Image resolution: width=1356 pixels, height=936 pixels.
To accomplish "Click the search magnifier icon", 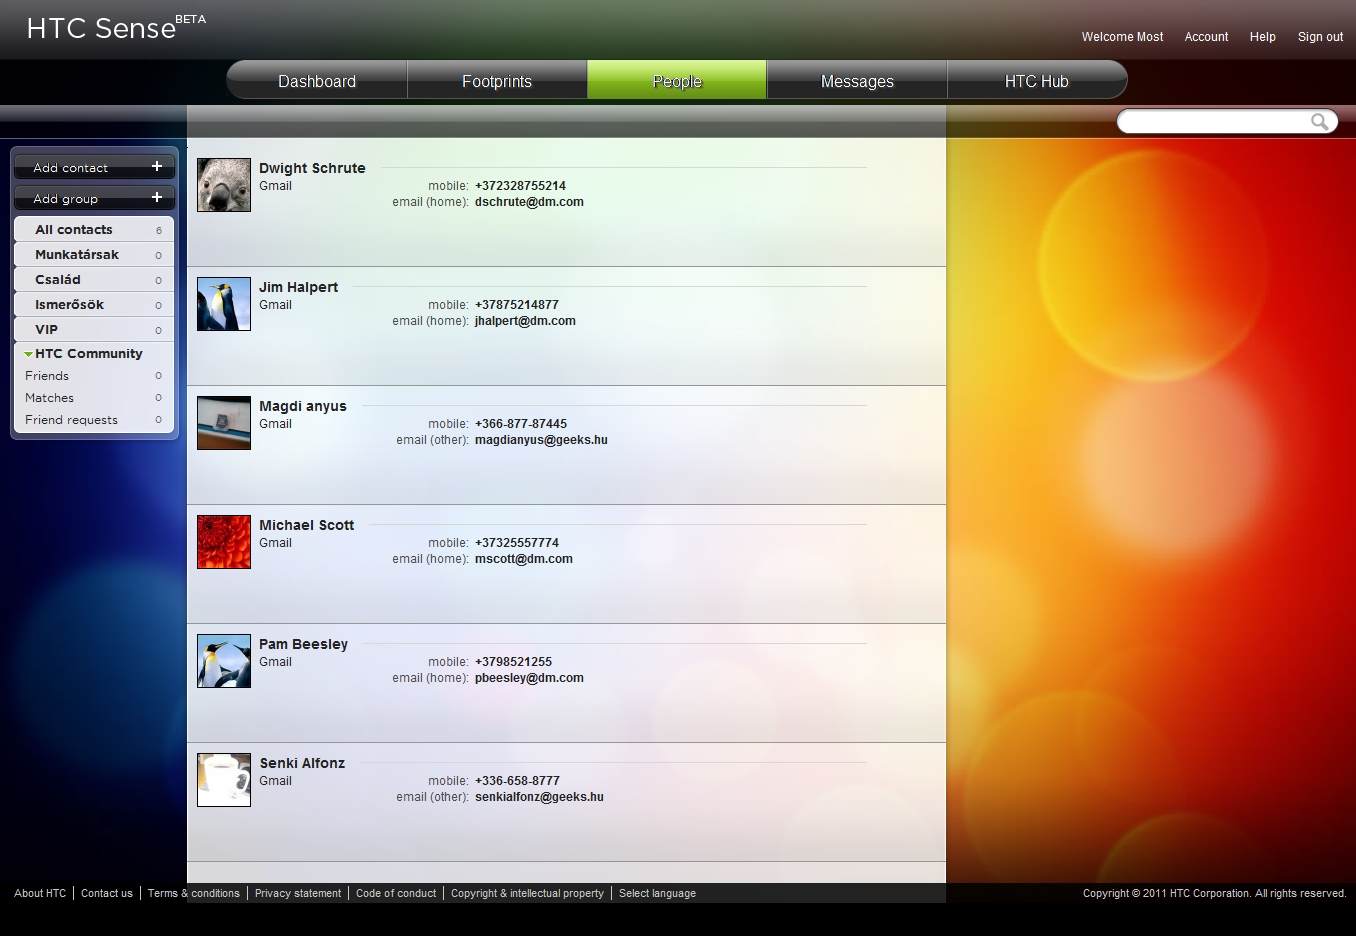I will tap(1319, 122).
